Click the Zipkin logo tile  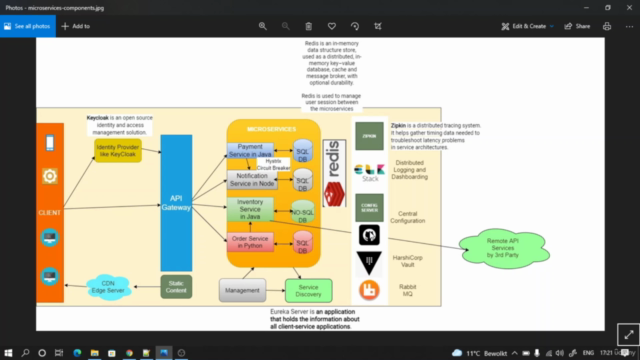369,136
